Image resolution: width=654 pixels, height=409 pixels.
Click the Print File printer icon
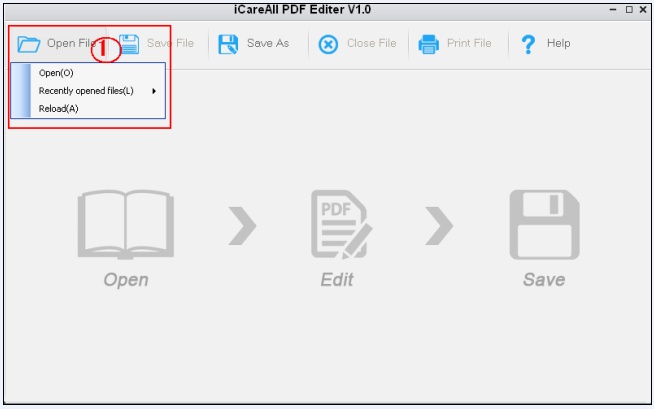[428, 44]
